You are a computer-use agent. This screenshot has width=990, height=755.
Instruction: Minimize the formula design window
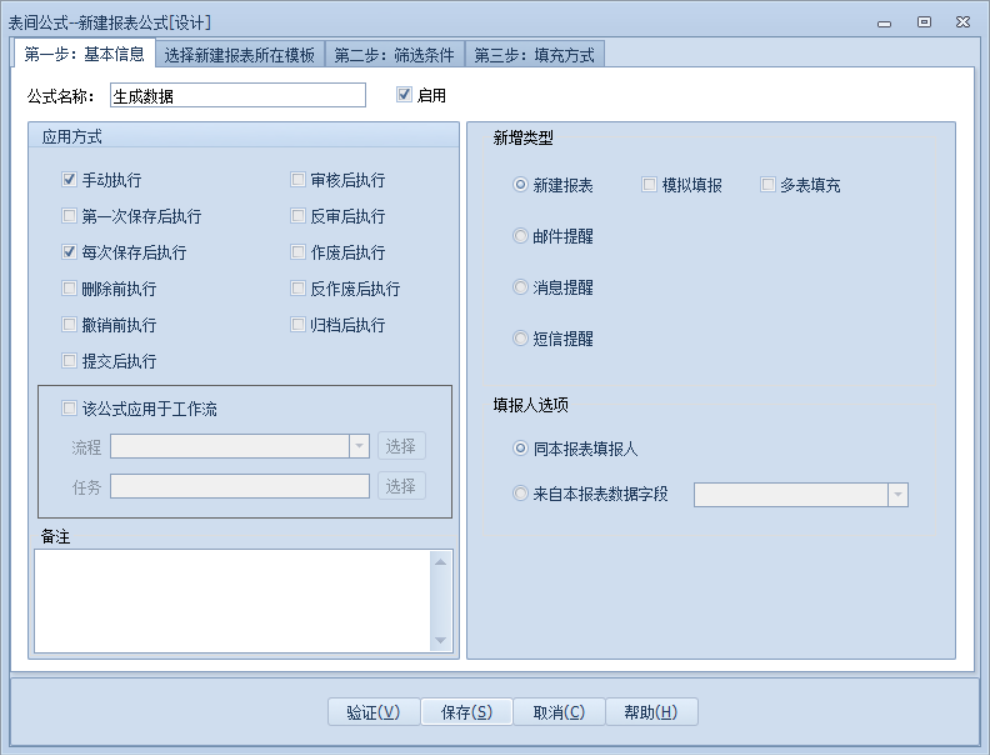(x=885, y=22)
